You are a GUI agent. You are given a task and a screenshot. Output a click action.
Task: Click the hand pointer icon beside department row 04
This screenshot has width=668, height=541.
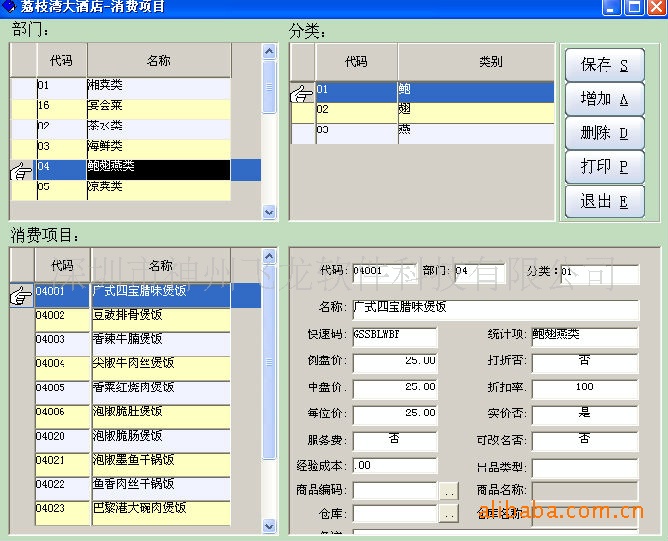click(x=22, y=170)
